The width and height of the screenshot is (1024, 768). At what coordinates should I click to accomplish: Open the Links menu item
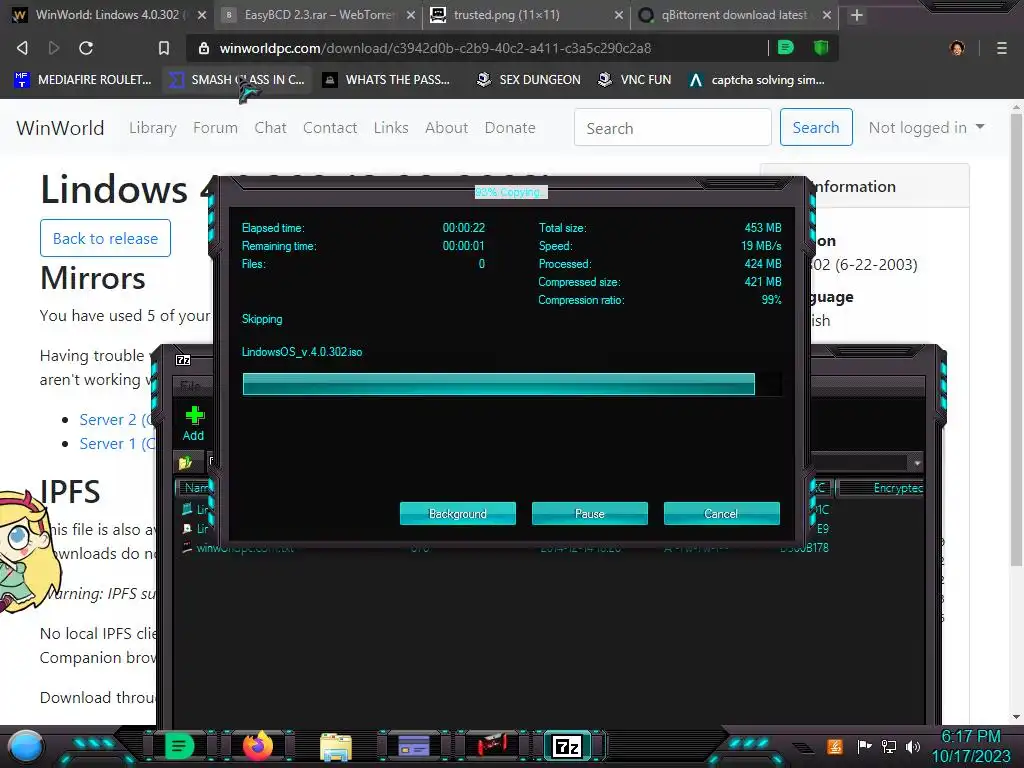coord(391,128)
